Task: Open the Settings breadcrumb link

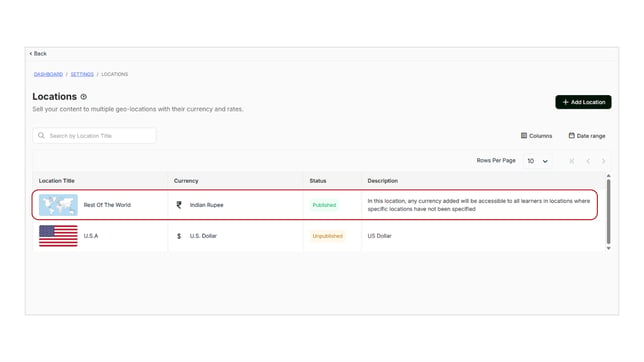Action: pyautogui.click(x=82, y=74)
